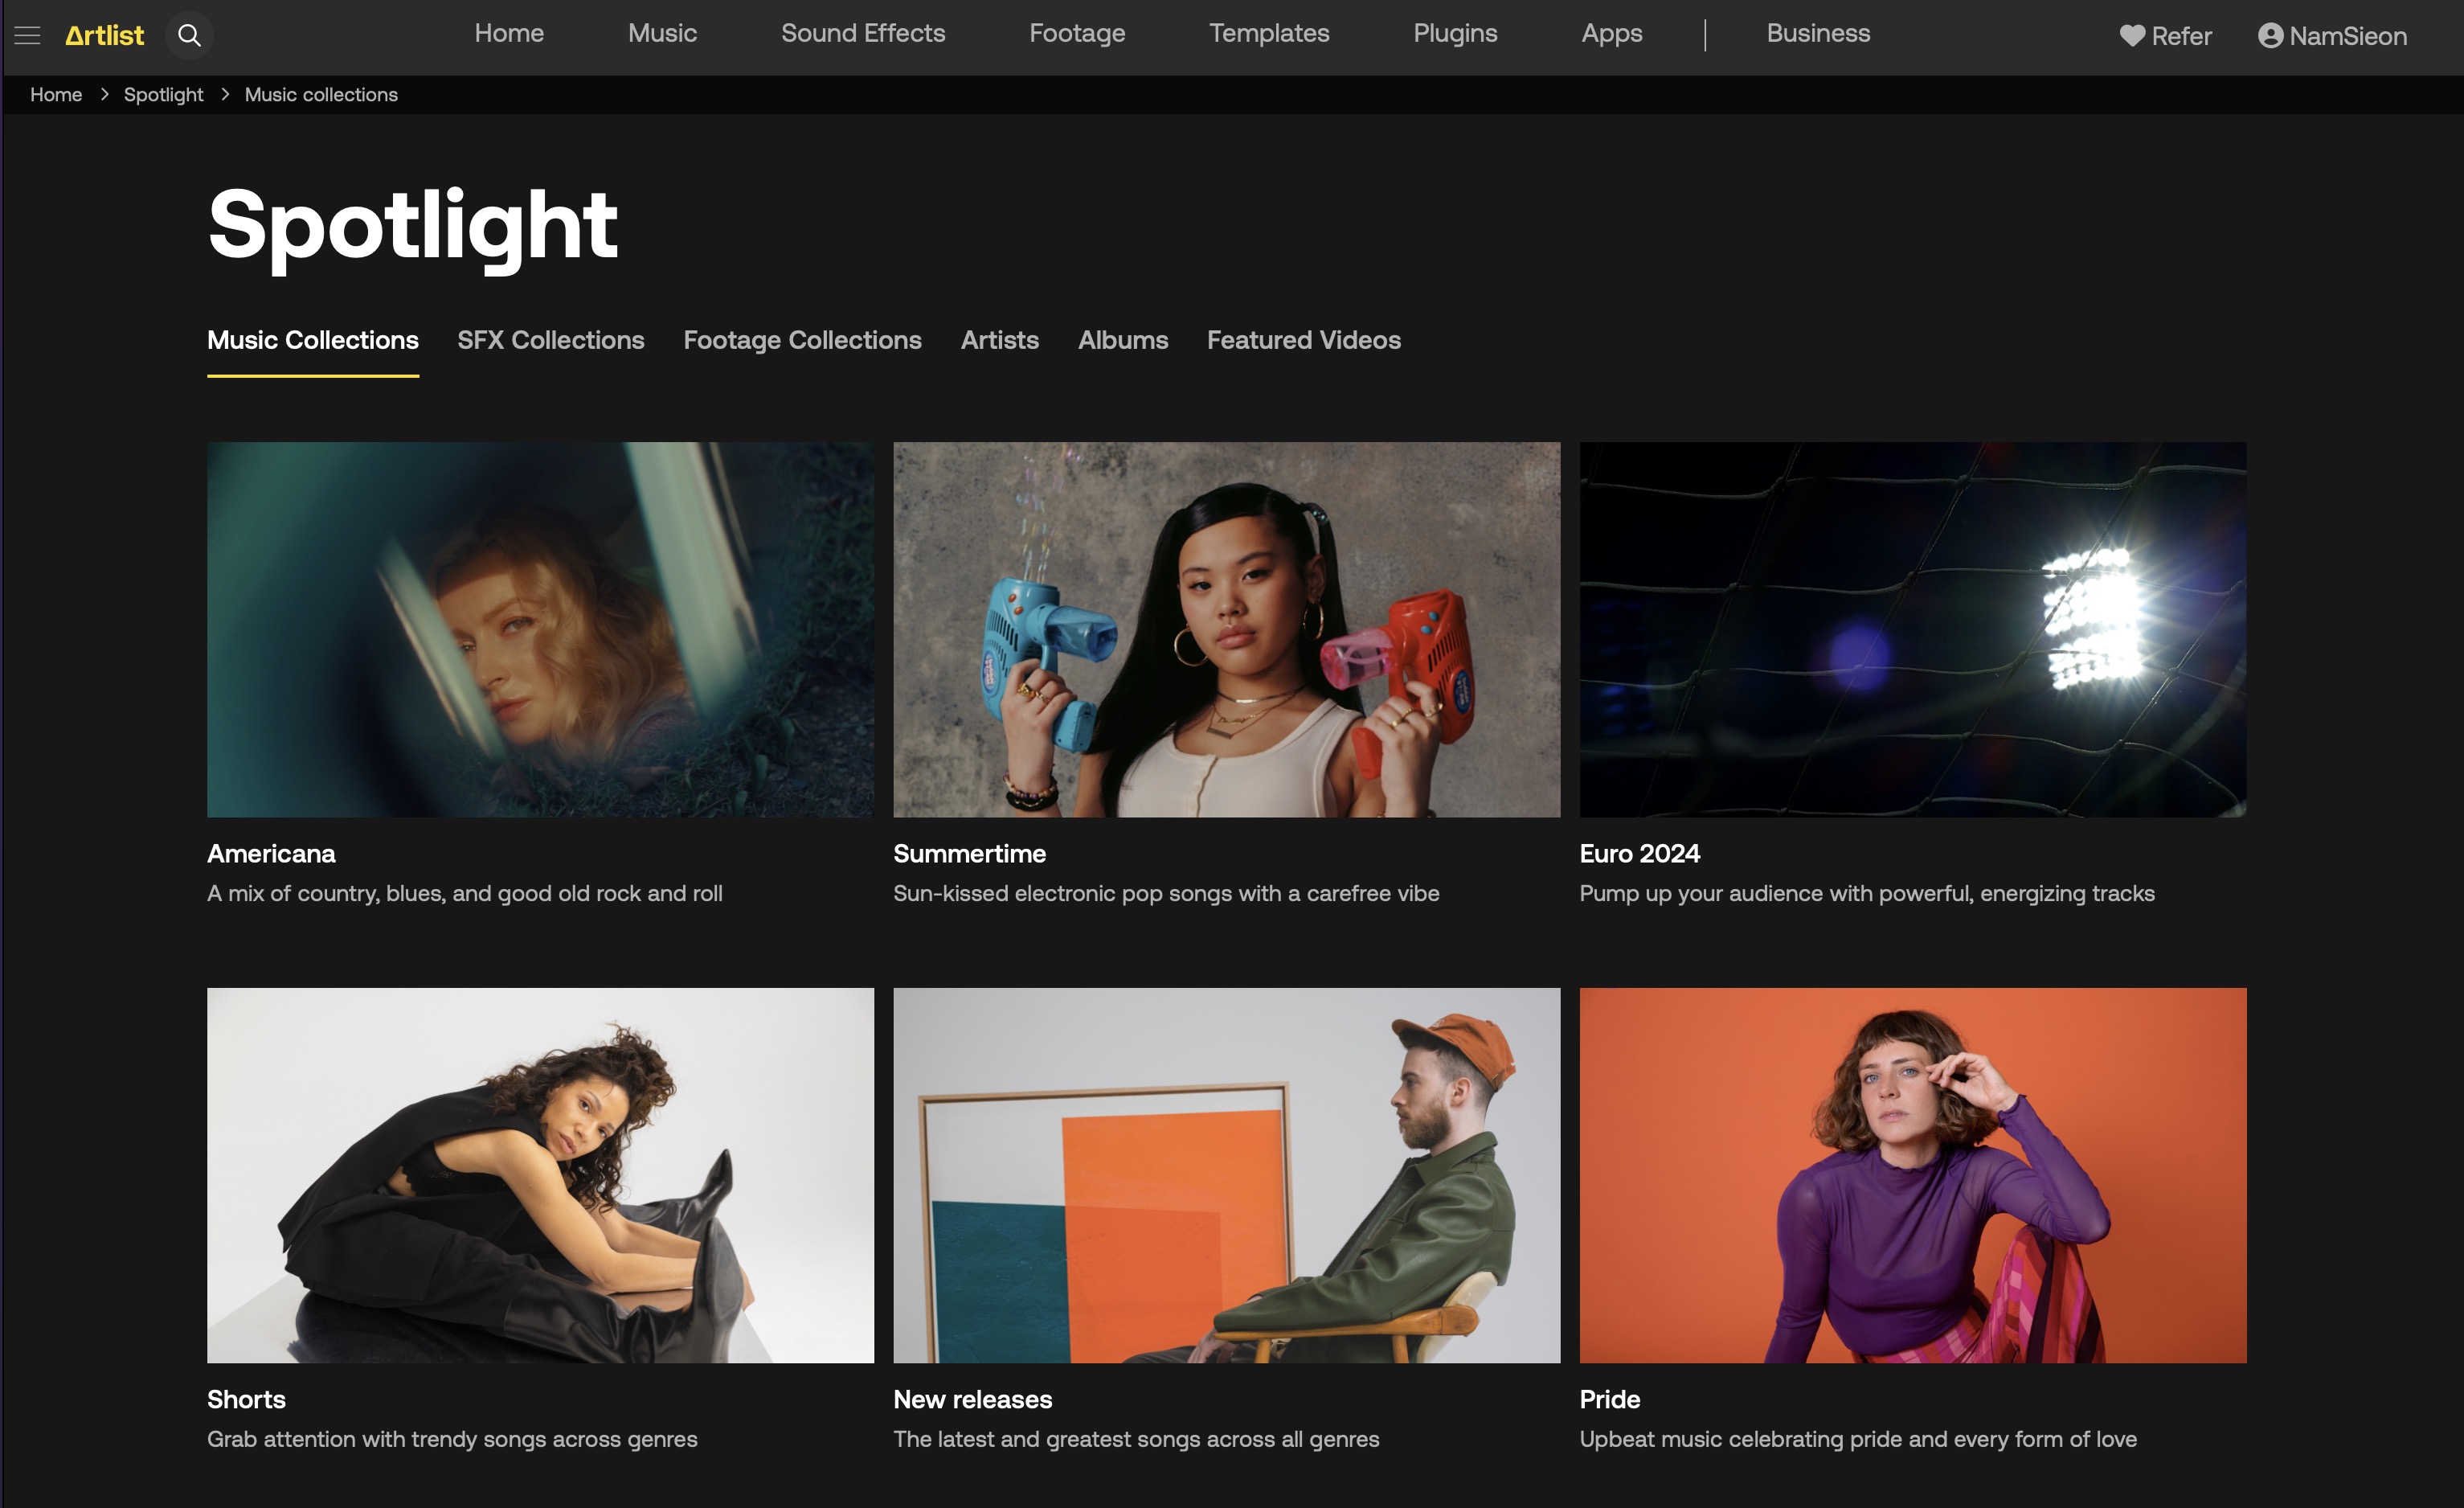Open the New releases collection thumbnail
Screen dimensions: 2464x1508
1226,1175
